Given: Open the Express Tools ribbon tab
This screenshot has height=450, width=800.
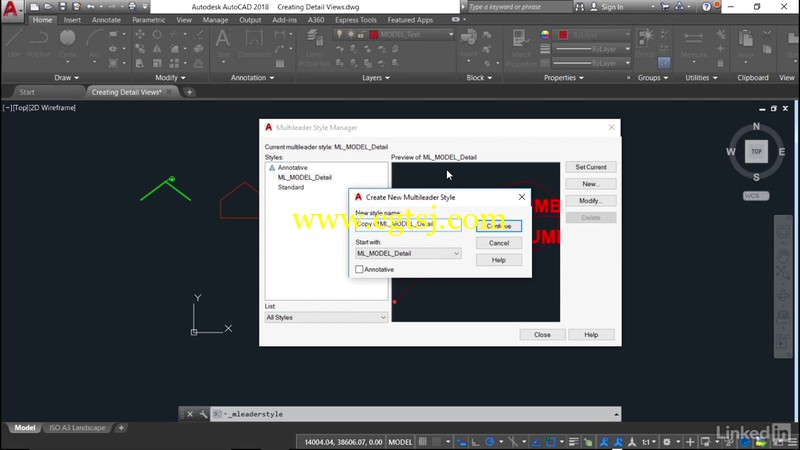Looking at the screenshot, I should pos(356,20).
